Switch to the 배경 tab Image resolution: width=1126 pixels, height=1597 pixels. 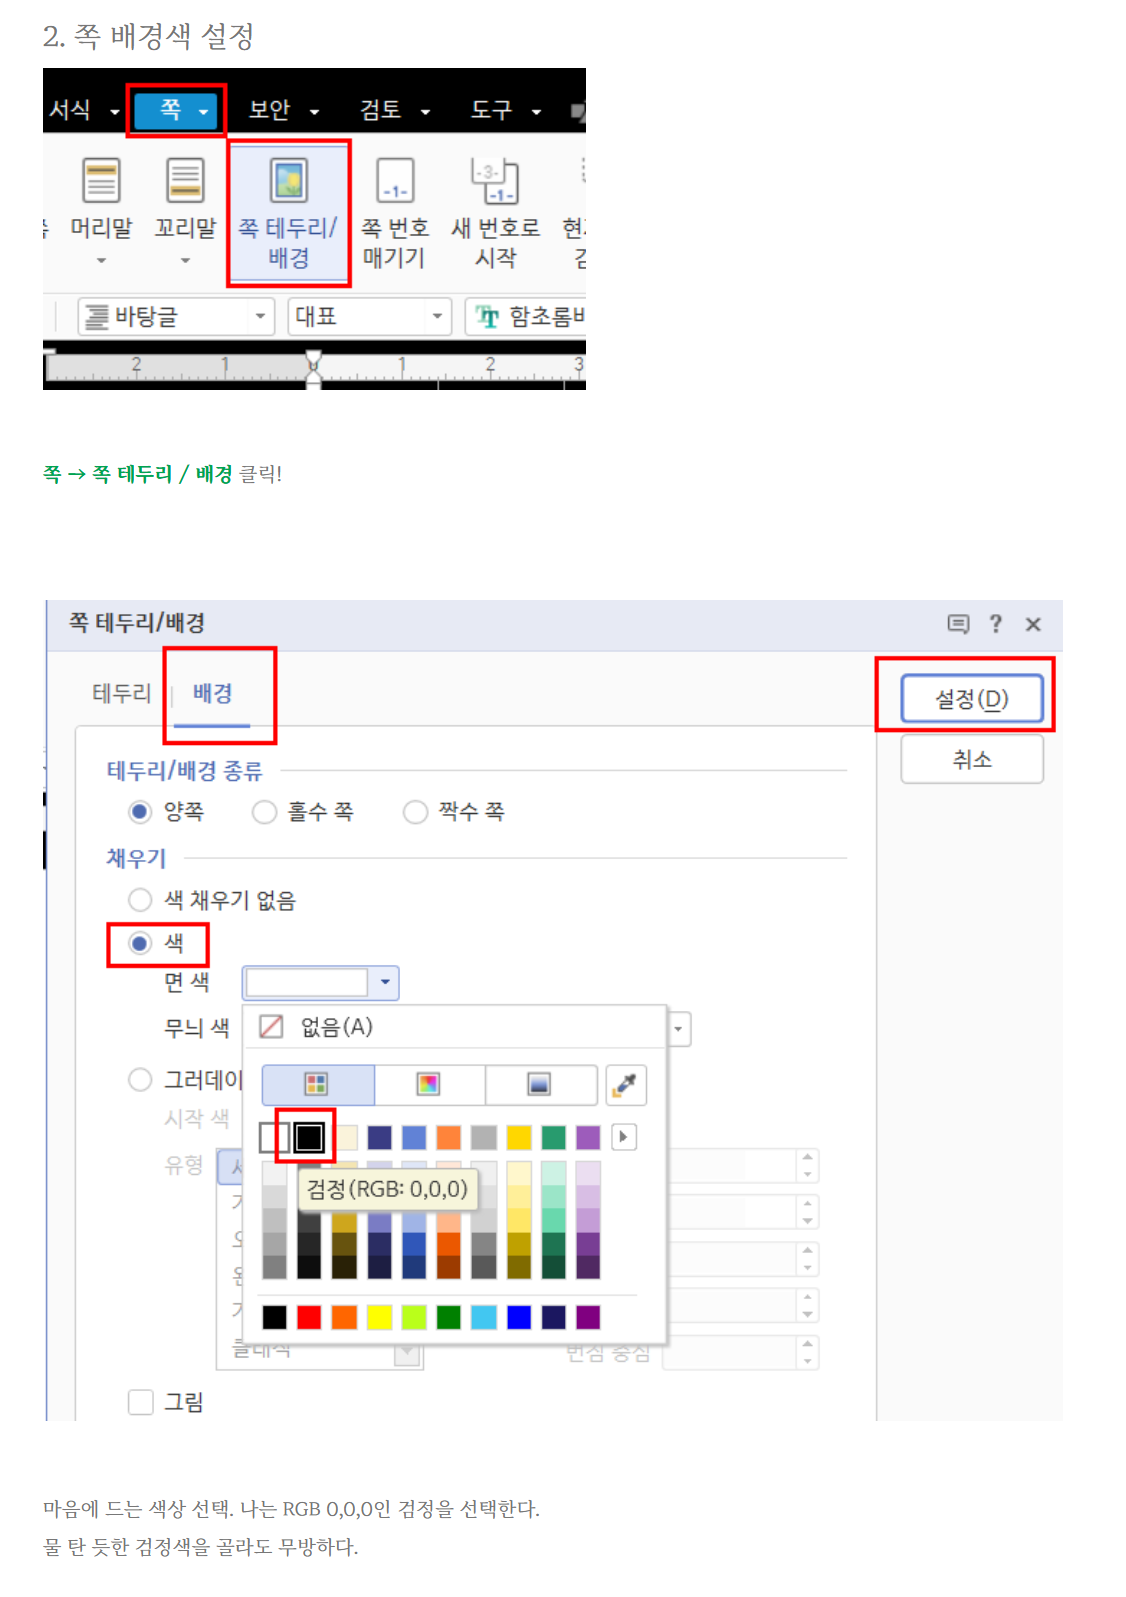[212, 693]
